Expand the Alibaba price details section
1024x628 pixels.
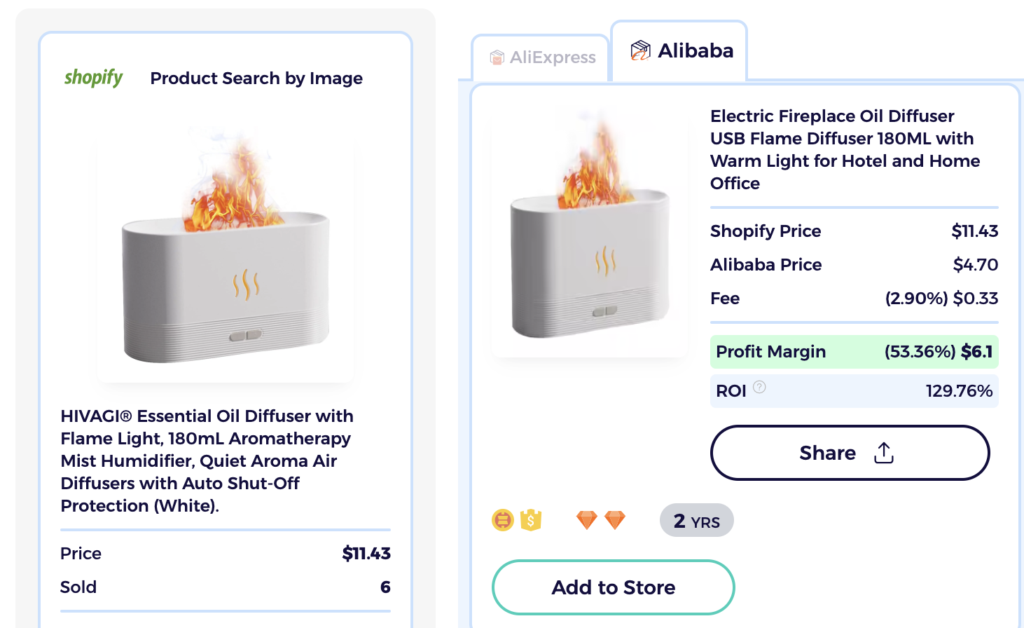854,264
